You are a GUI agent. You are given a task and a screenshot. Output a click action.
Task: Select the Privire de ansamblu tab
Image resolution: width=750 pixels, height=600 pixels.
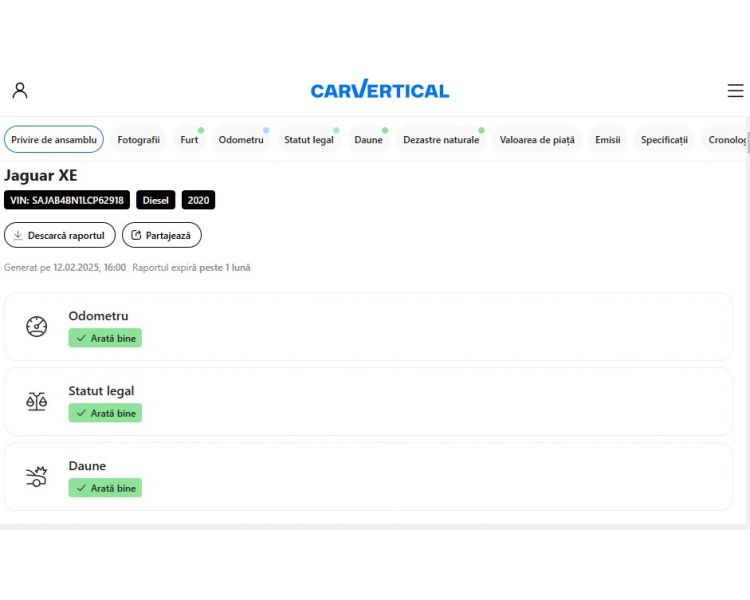pyautogui.click(x=54, y=140)
